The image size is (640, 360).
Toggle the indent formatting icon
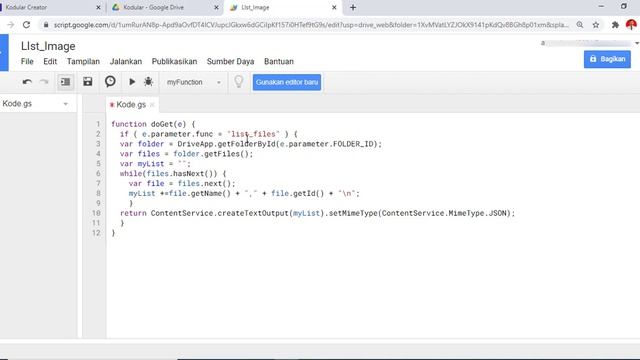65,82
